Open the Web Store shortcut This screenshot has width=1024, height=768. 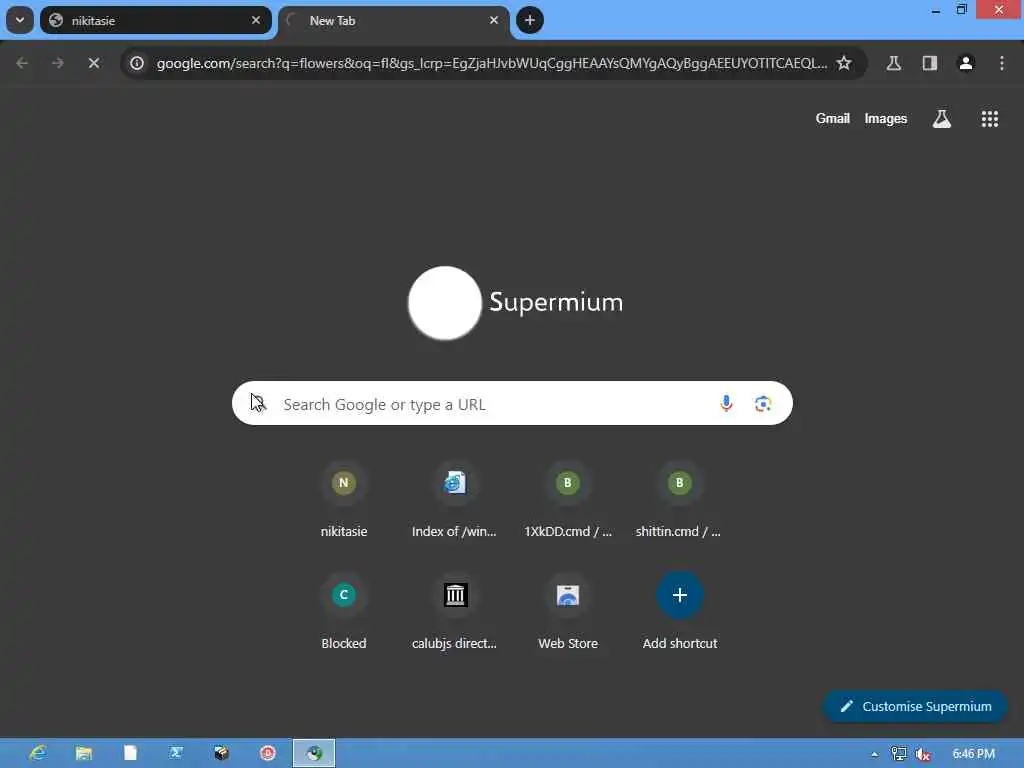pos(568,613)
